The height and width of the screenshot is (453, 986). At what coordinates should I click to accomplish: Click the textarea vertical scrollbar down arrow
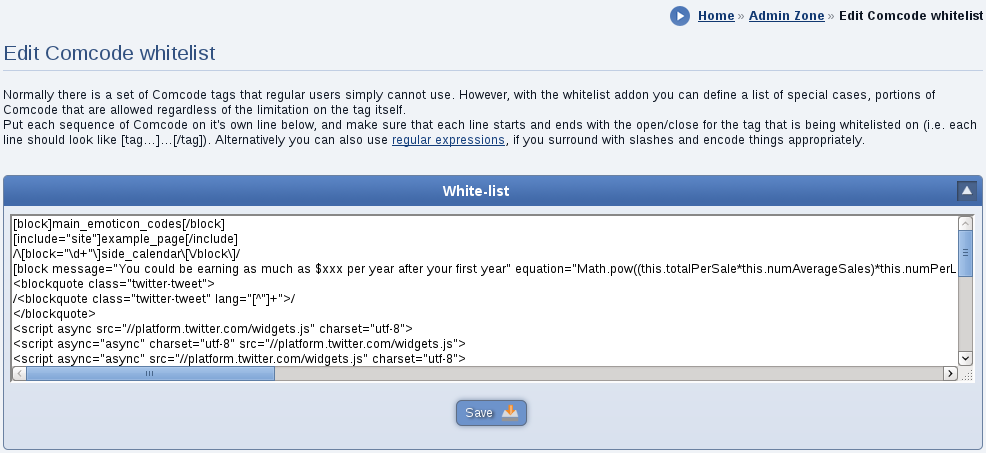coord(965,358)
